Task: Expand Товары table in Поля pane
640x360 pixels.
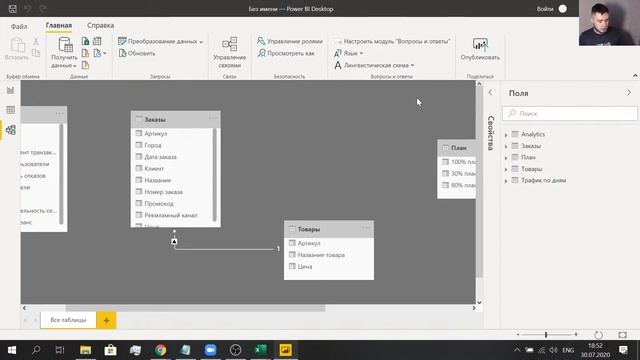Action: point(506,169)
